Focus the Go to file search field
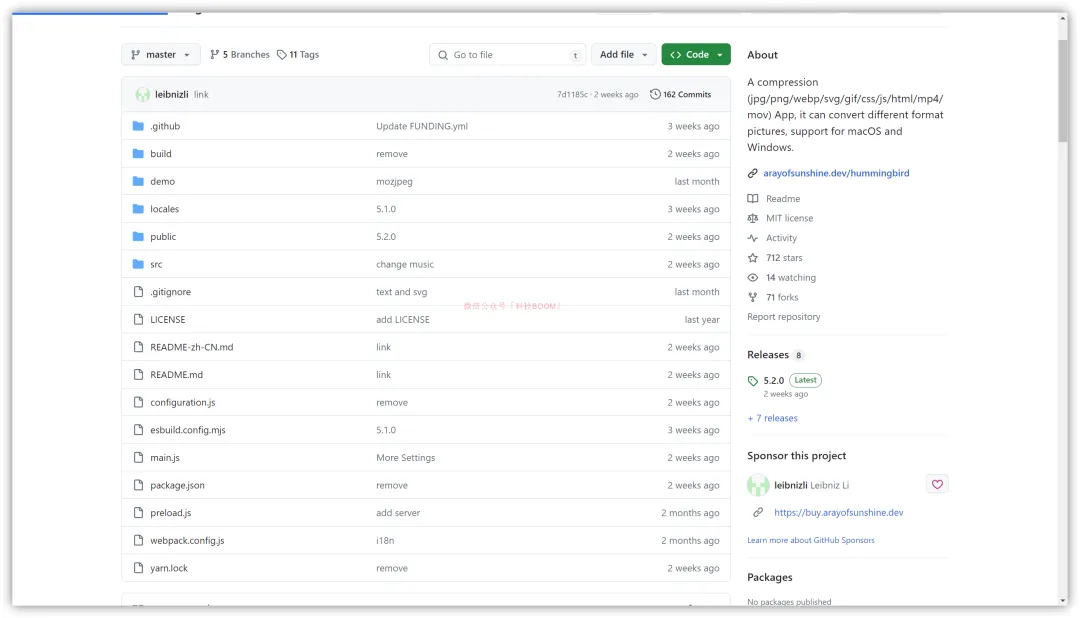This screenshot has width=1080, height=618. tap(508, 55)
